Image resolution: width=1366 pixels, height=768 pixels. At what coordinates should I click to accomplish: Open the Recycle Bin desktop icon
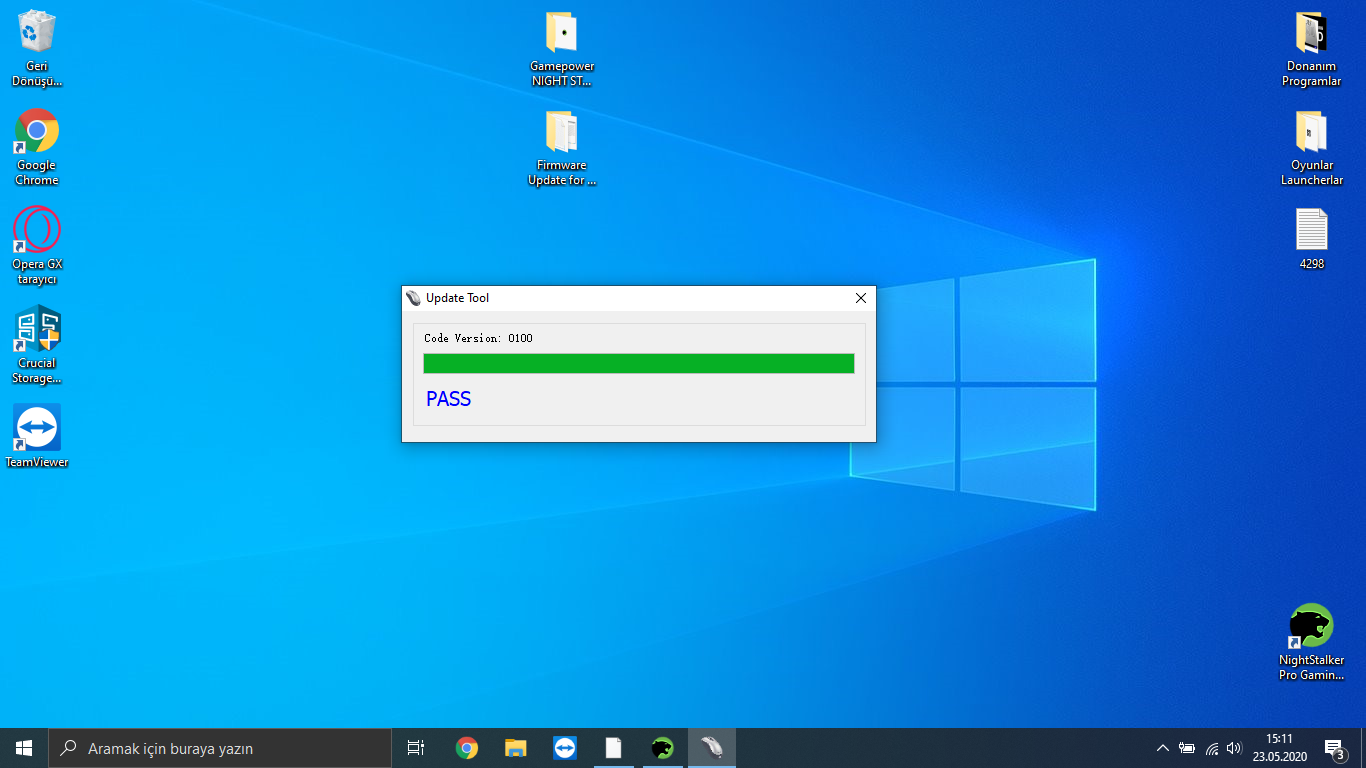pyautogui.click(x=37, y=47)
